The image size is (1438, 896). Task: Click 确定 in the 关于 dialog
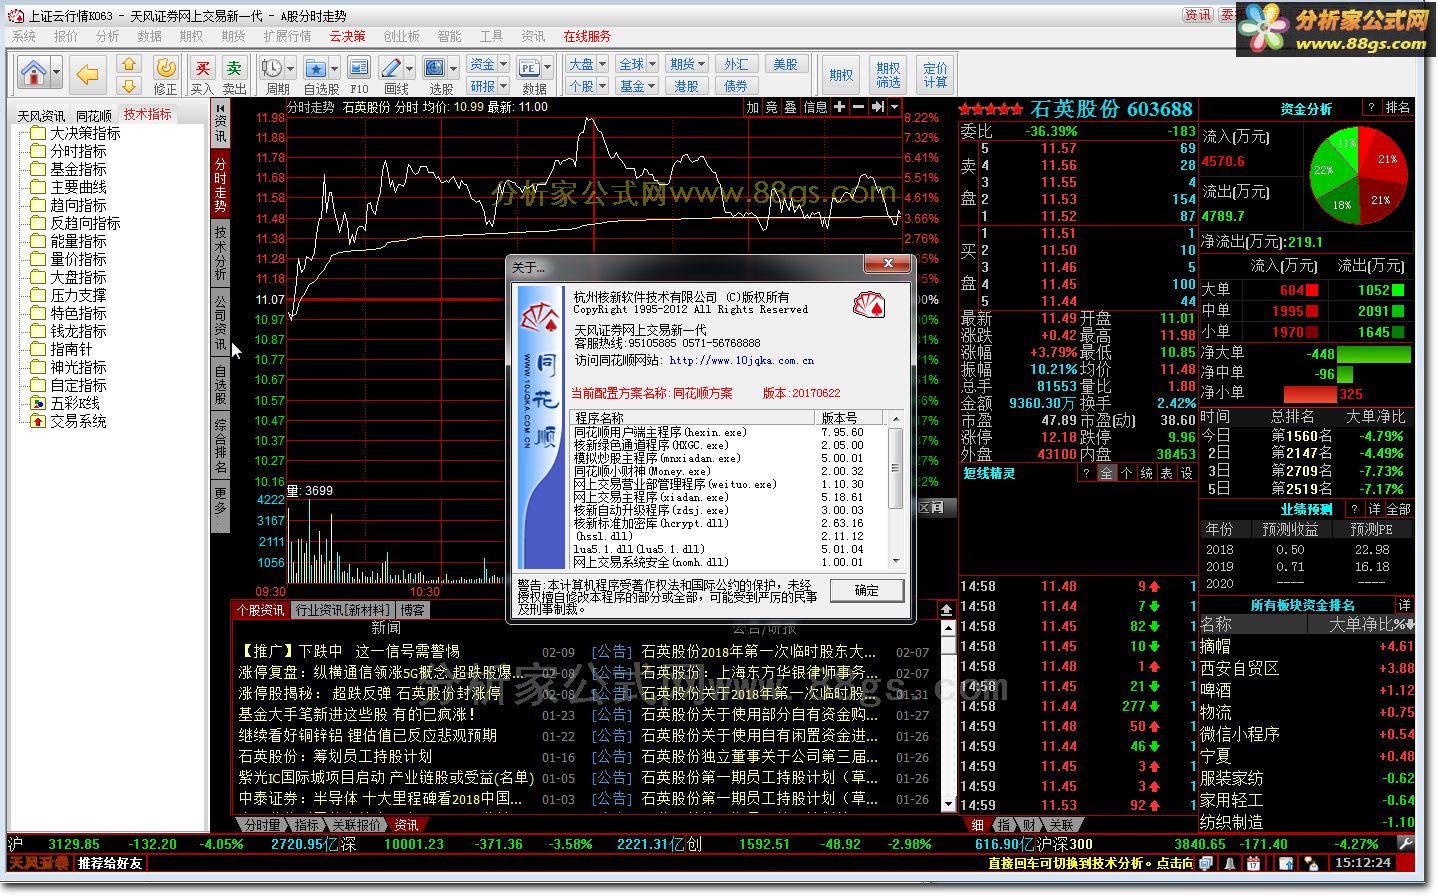[867, 590]
